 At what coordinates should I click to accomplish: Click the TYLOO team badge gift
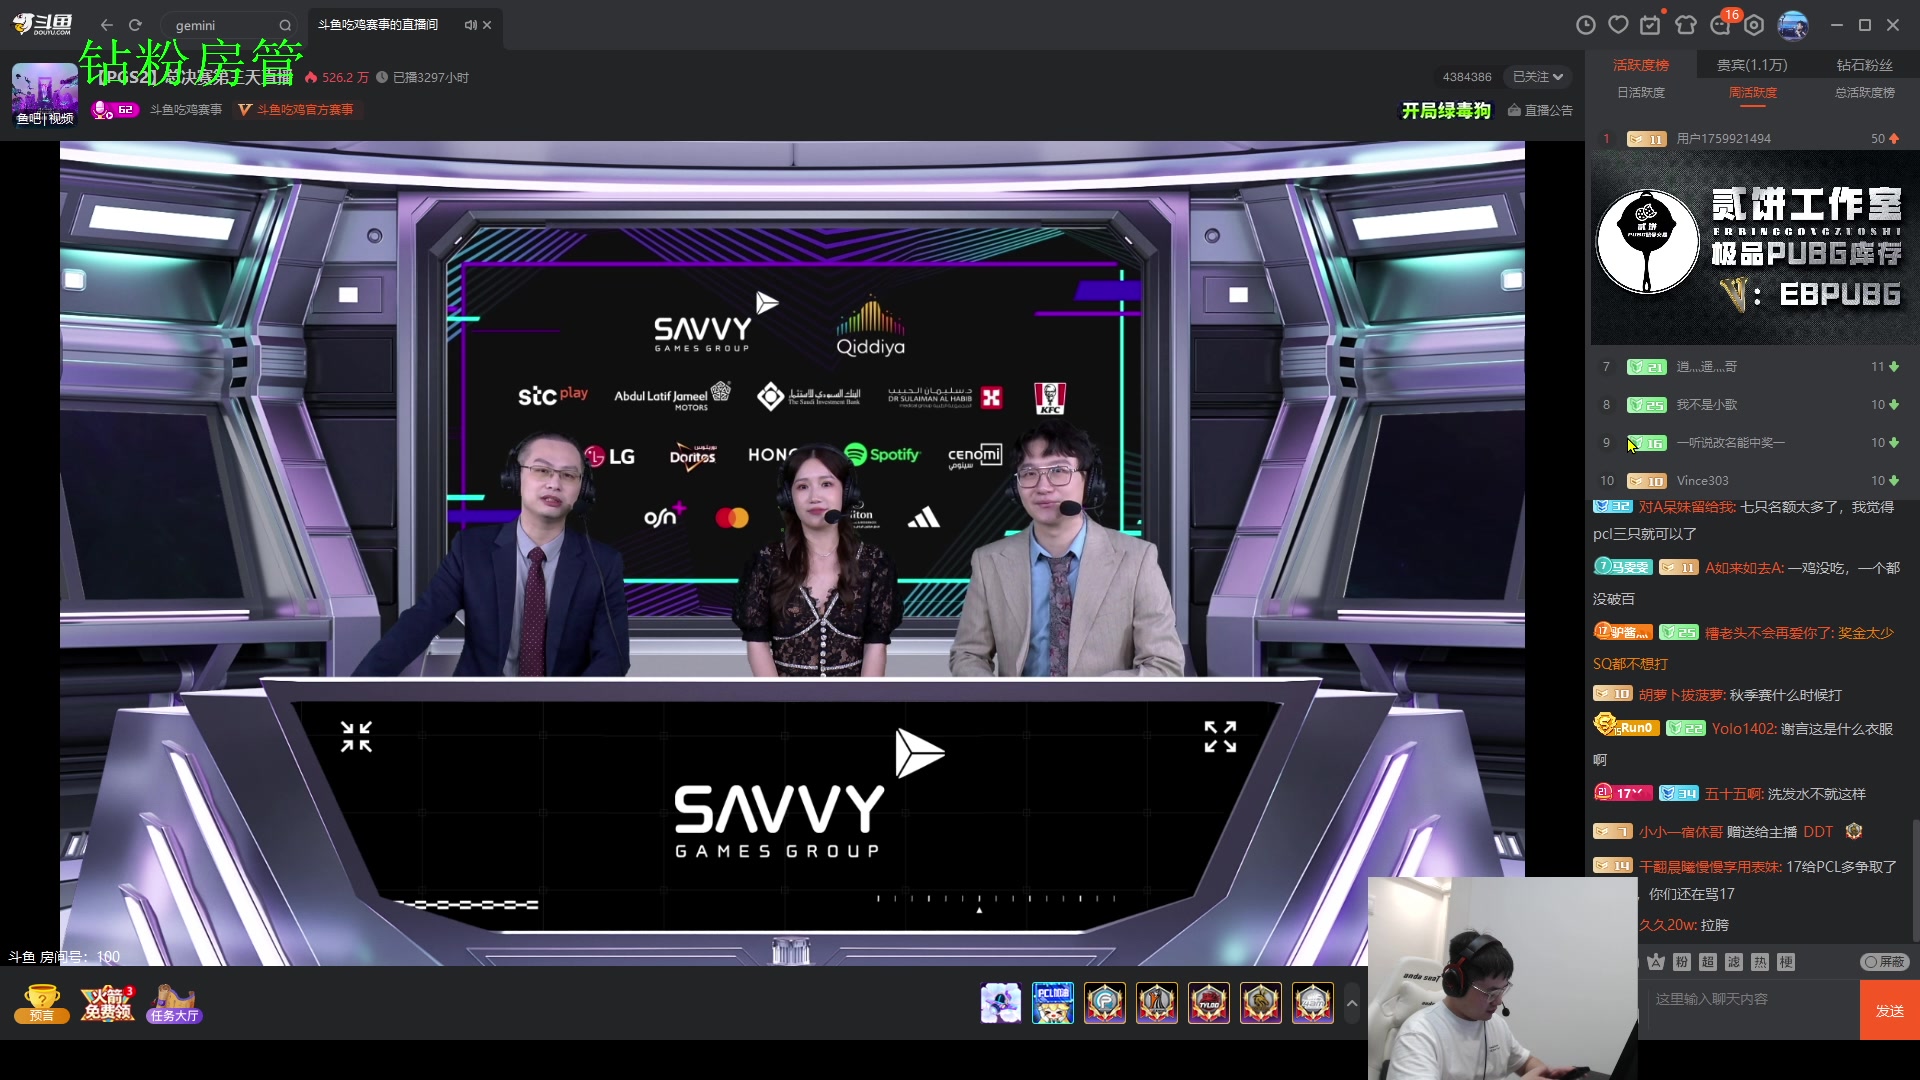pyautogui.click(x=1209, y=1002)
